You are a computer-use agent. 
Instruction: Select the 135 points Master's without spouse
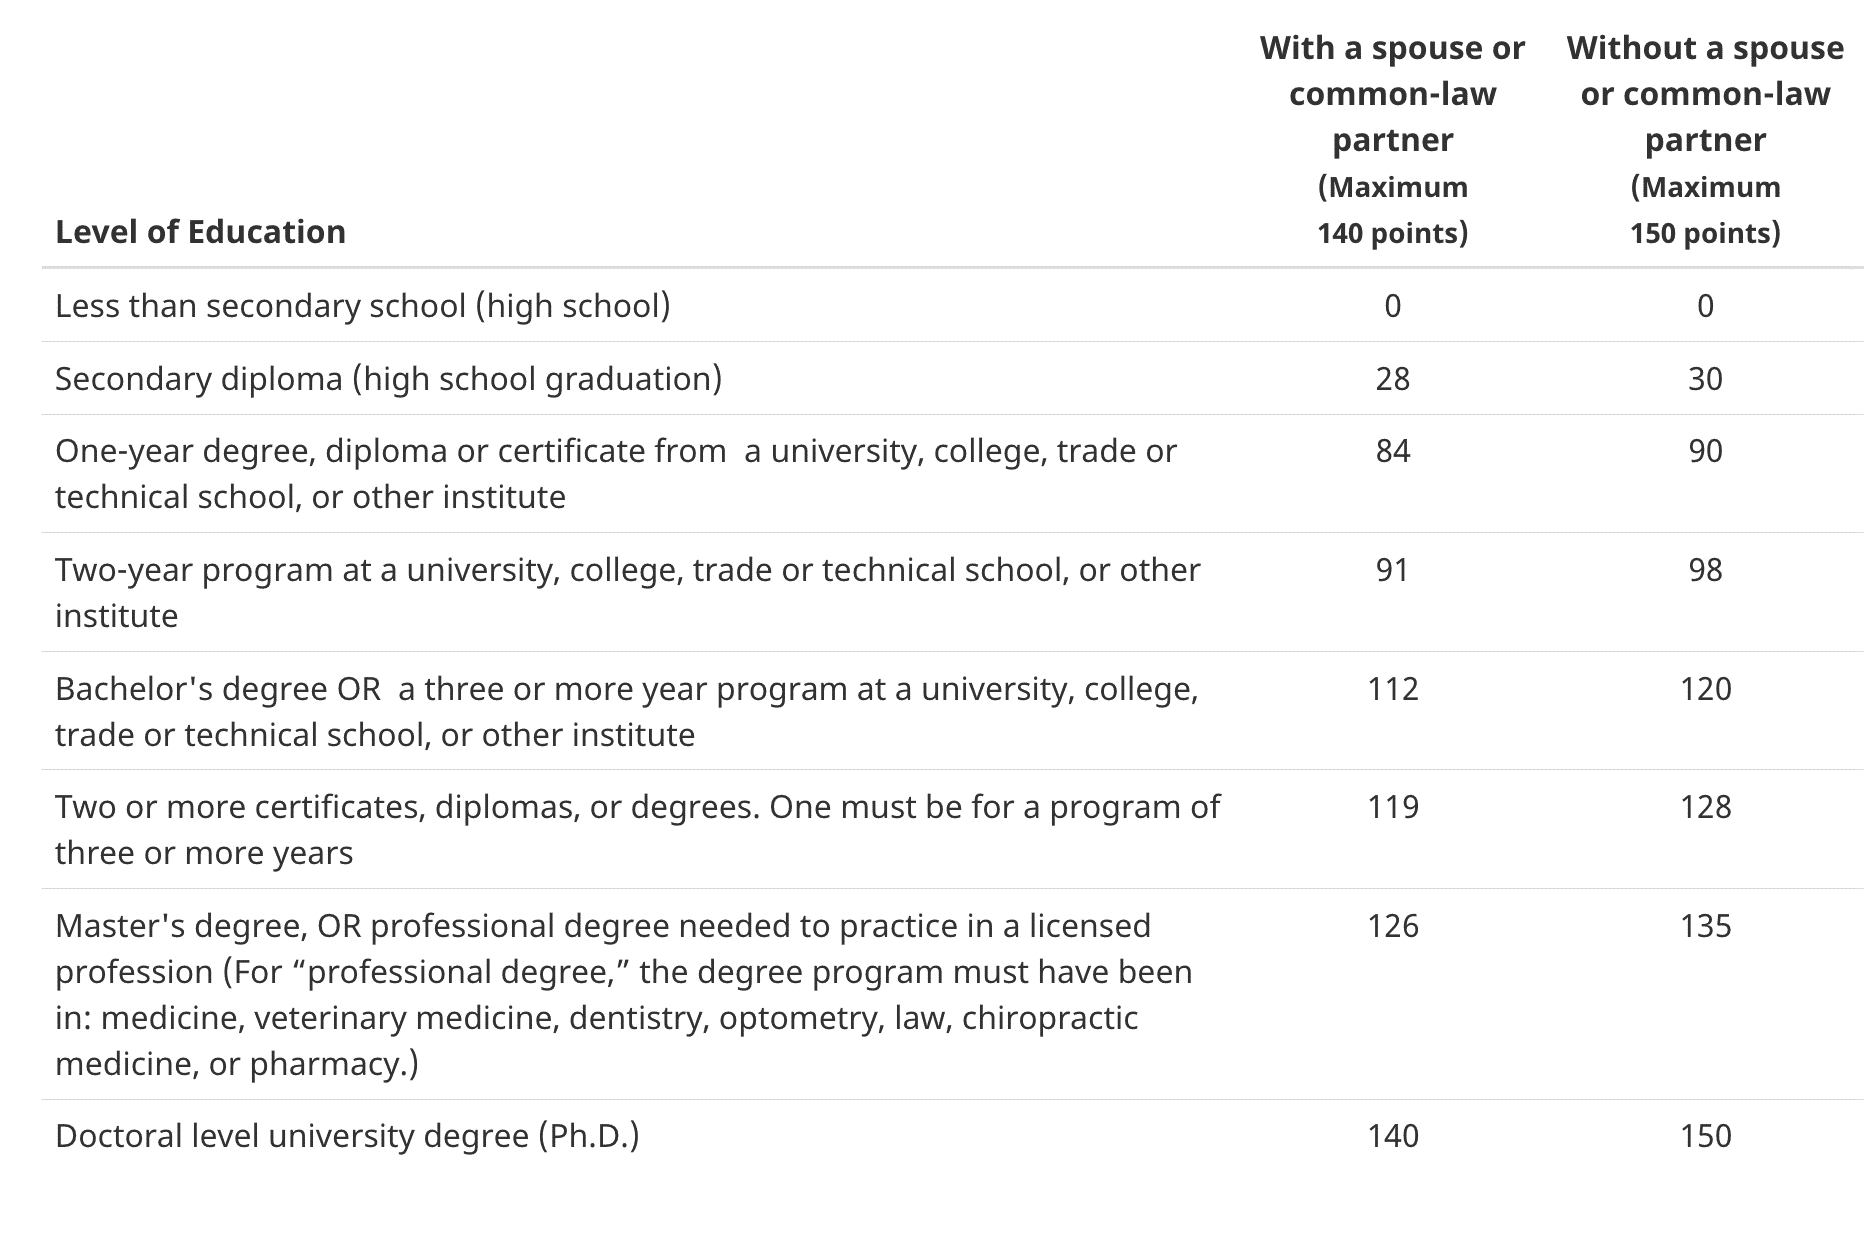tap(1705, 926)
